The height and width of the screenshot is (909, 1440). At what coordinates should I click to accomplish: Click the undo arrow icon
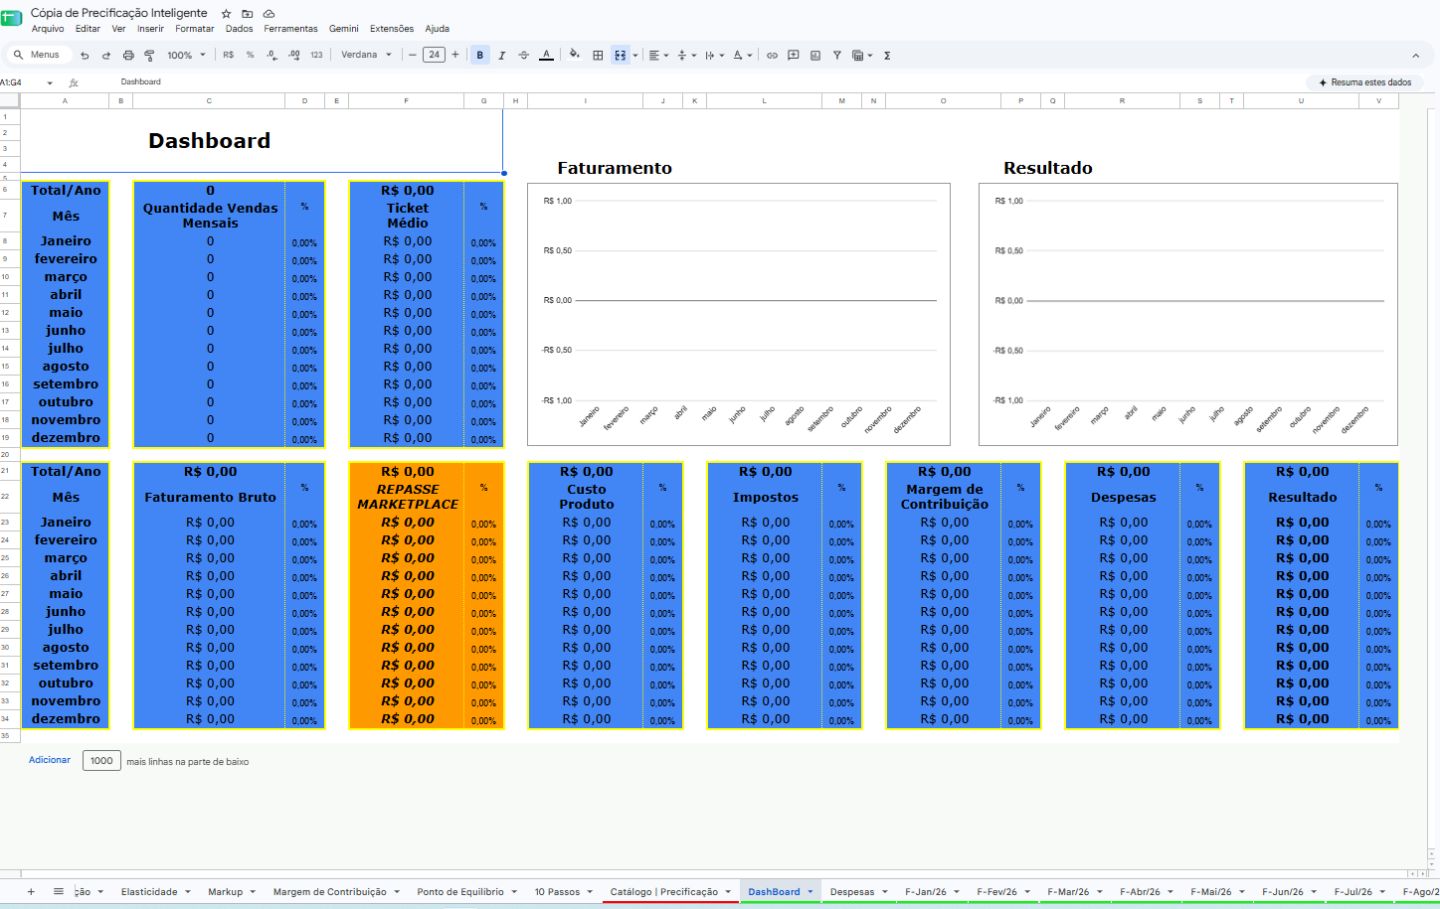point(85,56)
